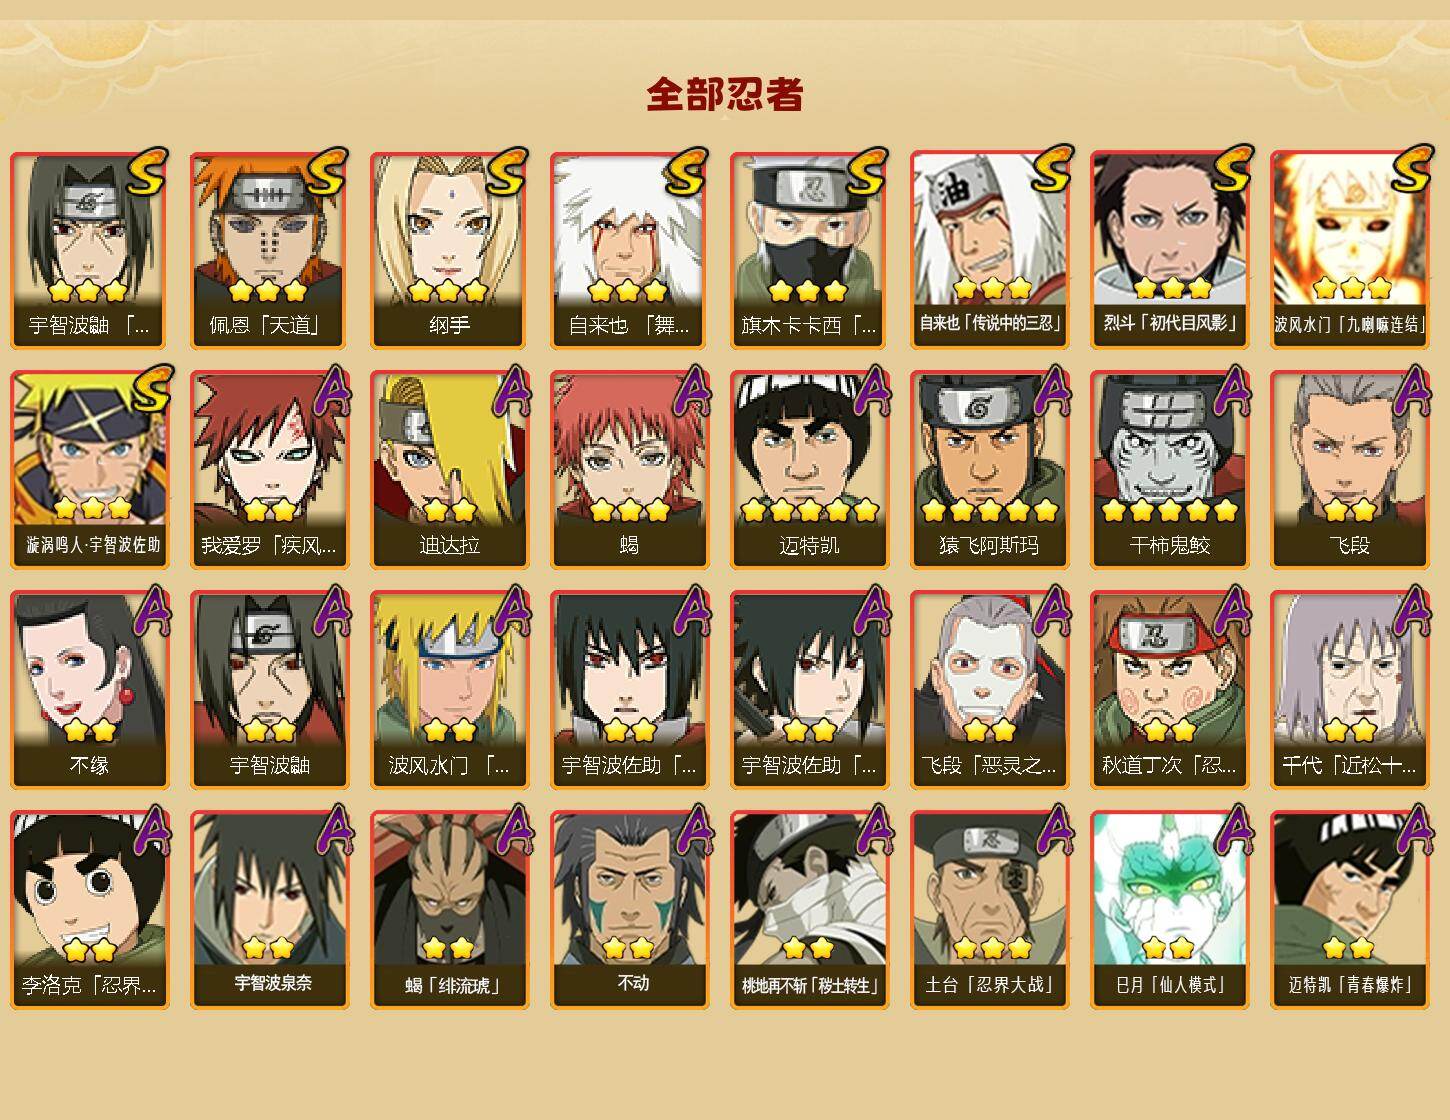
Task: Click the 蝎「绯流琥」ninja card
Action: pos(449,909)
